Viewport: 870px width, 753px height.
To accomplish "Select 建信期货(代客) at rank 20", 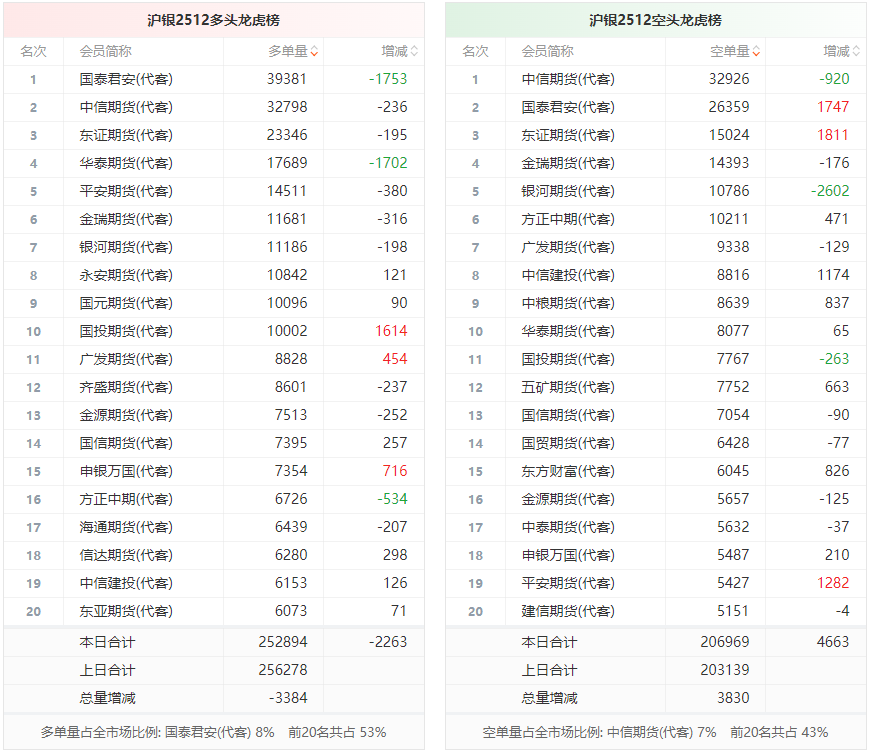I will point(568,611).
